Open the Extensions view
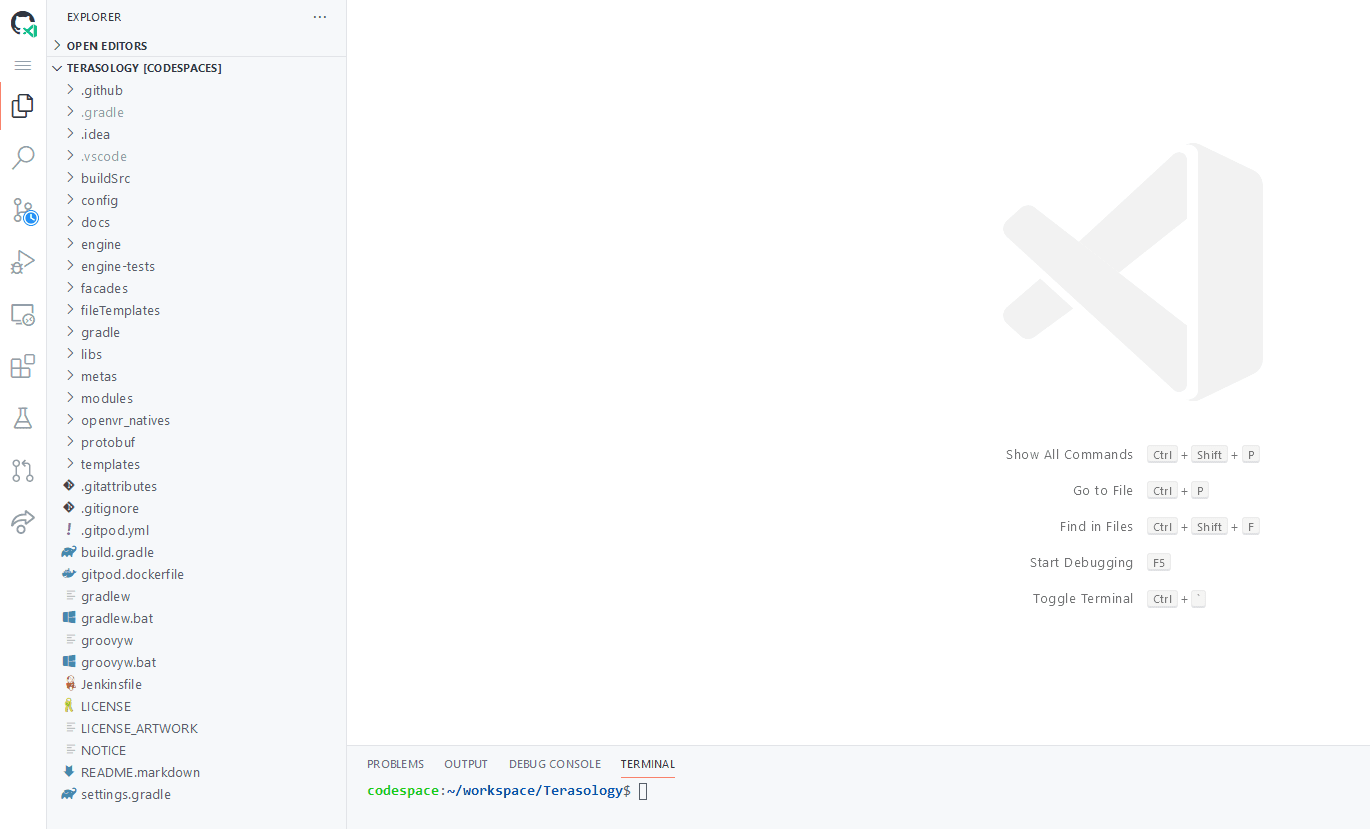Image resolution: width=1370 pixels, height=829 pixels. [22, 366]
